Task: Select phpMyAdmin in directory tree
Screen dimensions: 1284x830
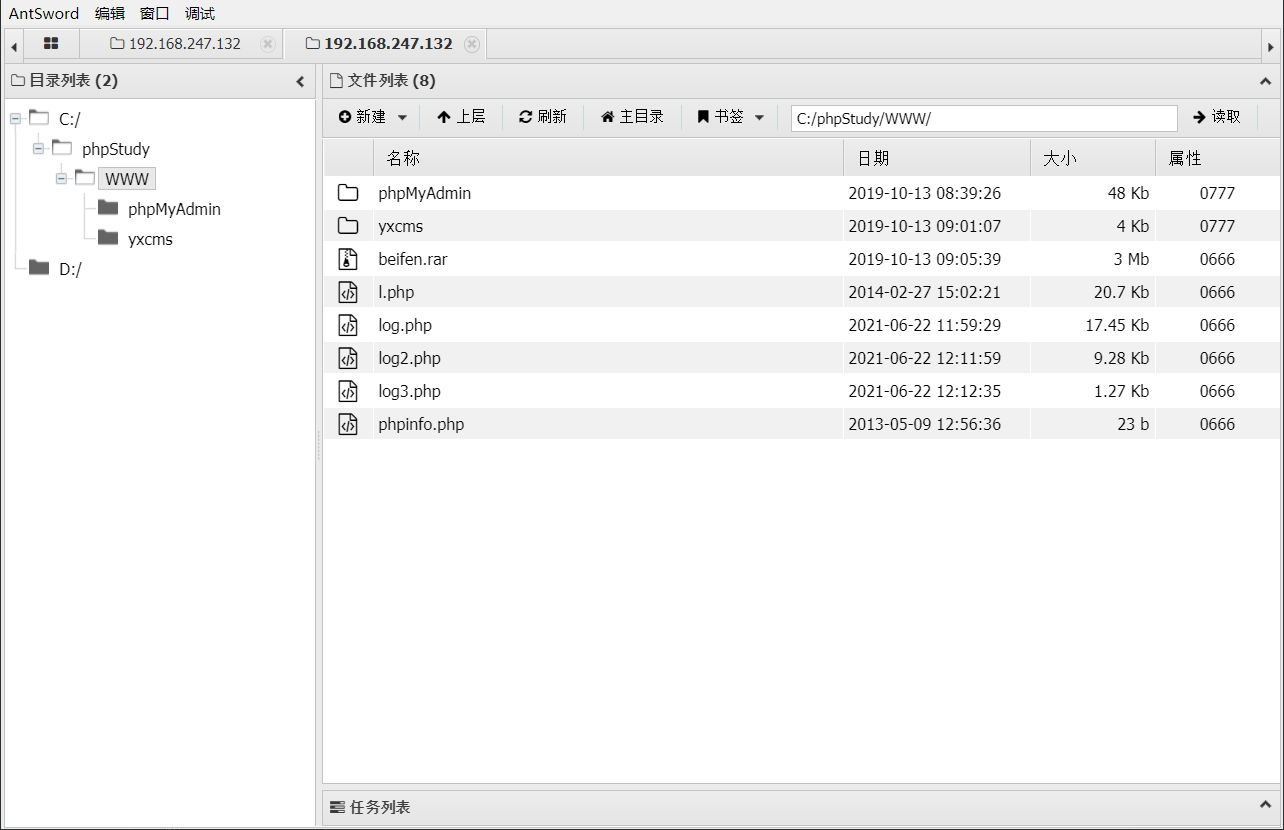Action: tap(174, 209)
